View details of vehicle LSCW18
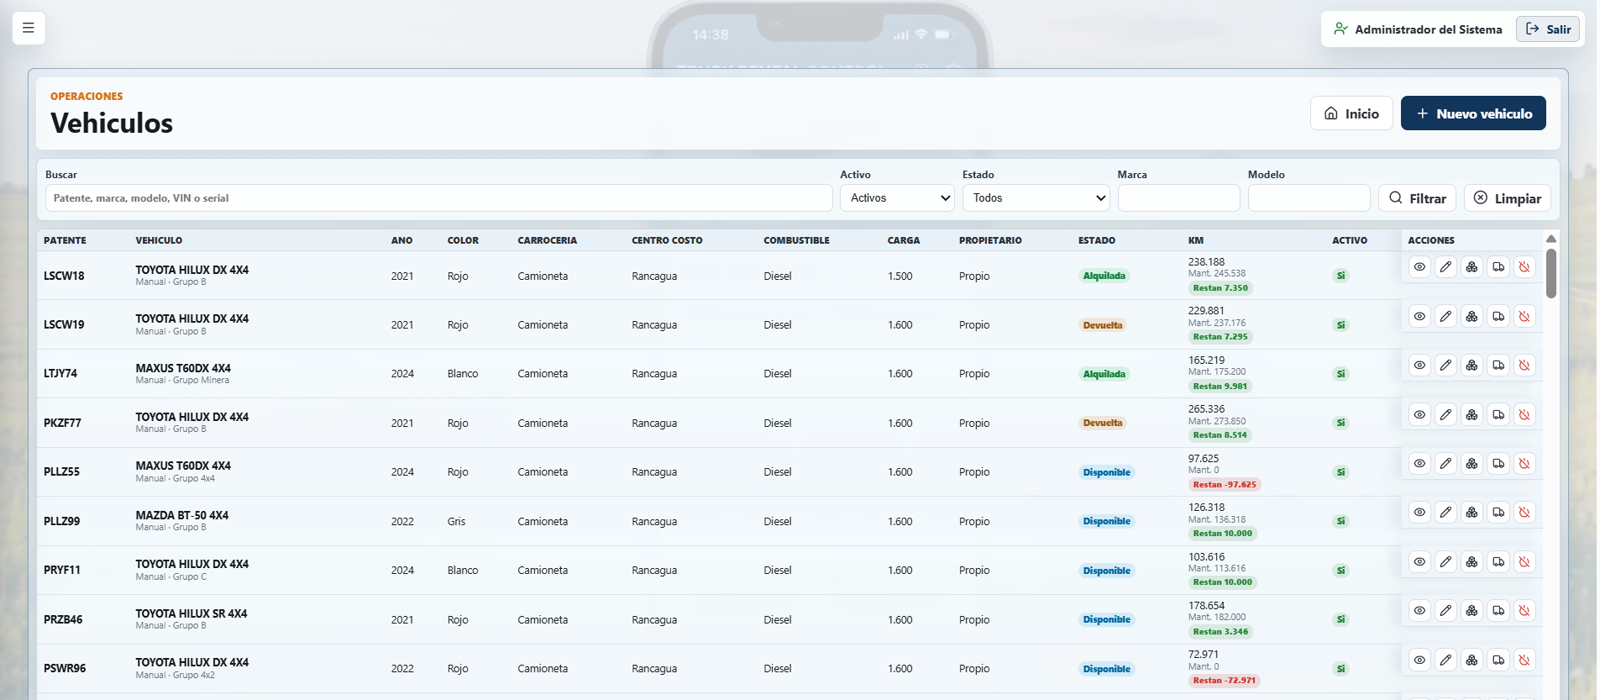1600x700 pixels. 1419,267
